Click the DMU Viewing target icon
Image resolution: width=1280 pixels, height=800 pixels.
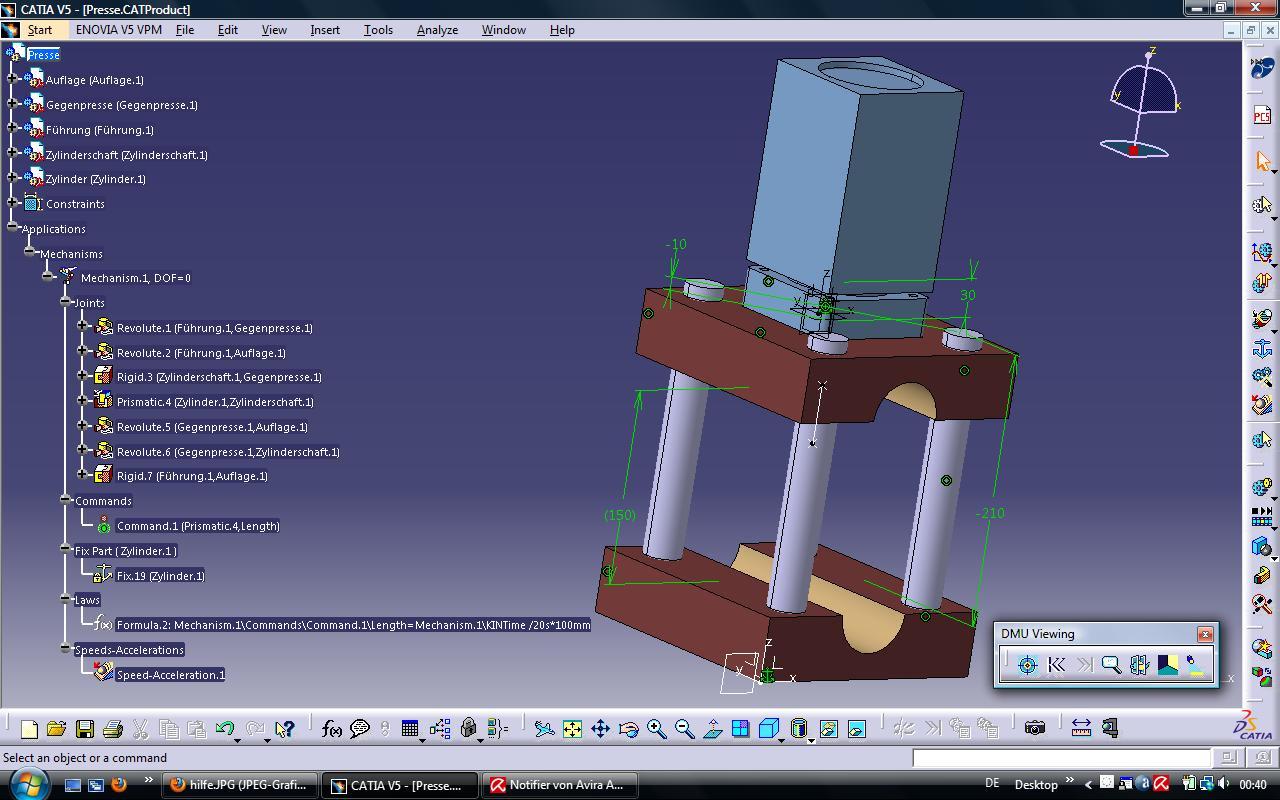[1027, 665]
